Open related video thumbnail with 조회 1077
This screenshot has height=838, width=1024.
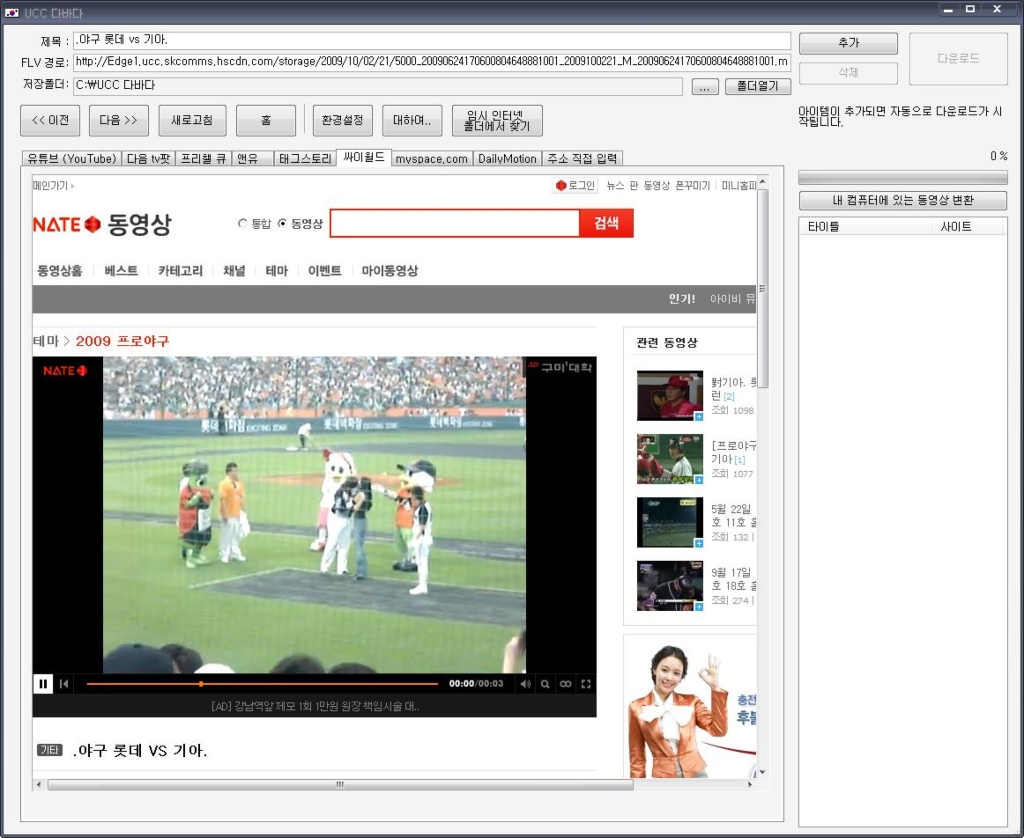pyautogui.click(x=670, y=459)
